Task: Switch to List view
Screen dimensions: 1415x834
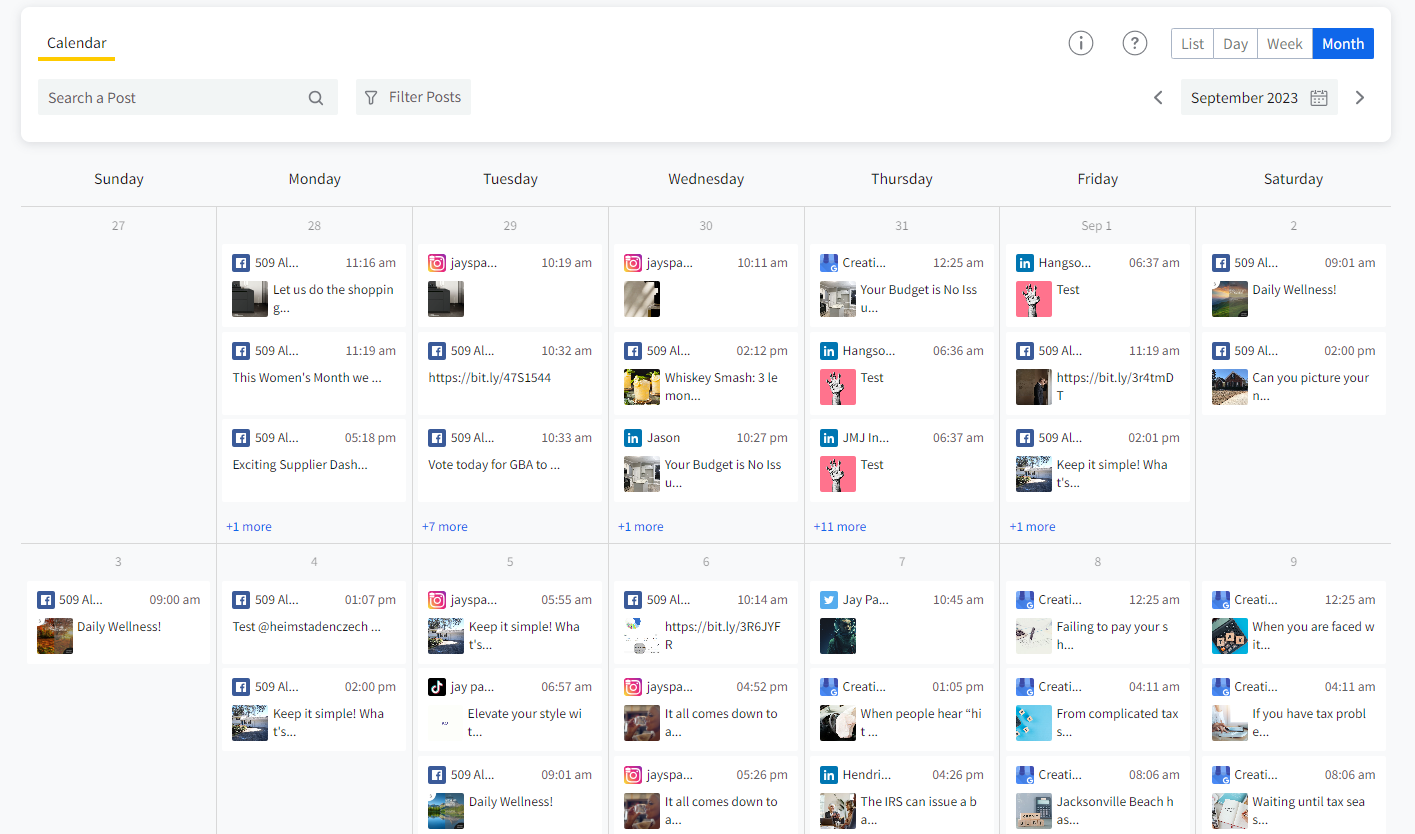Action: pyautogui.click(x=1192, y=44)
